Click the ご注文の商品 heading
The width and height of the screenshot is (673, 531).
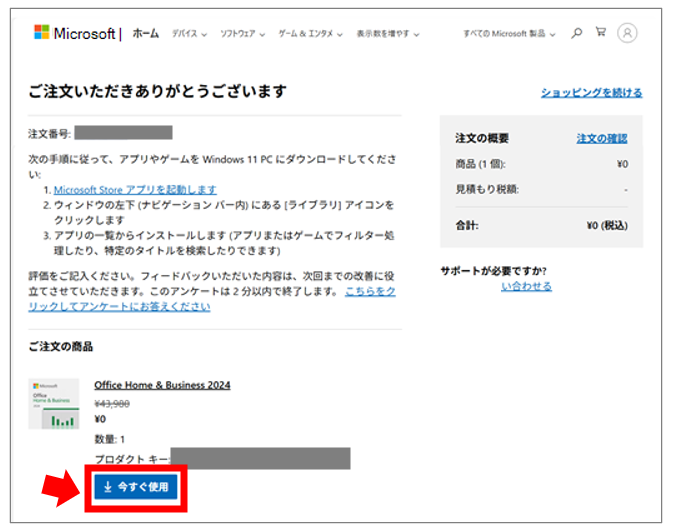pyautogui.click(x=61, y=346)
